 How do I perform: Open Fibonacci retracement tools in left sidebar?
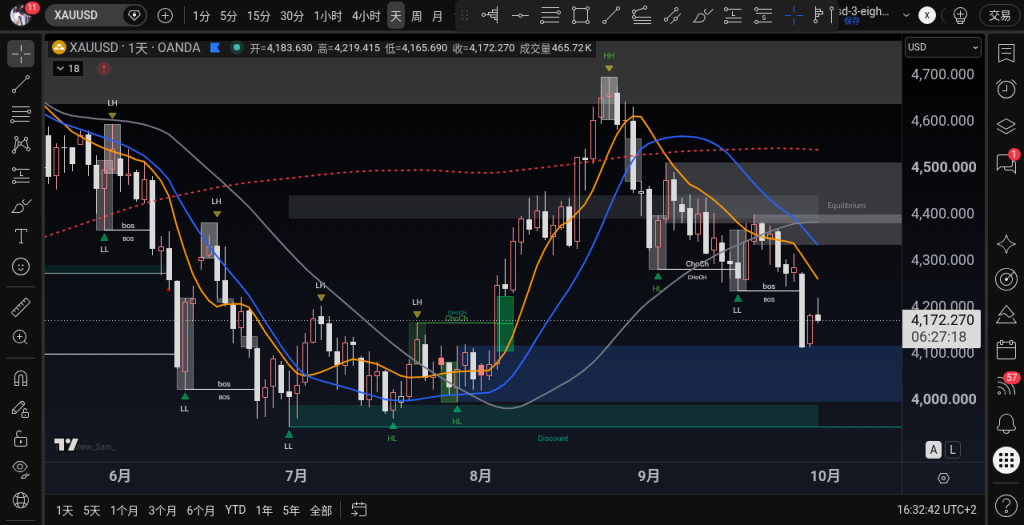tap(21, 114)
